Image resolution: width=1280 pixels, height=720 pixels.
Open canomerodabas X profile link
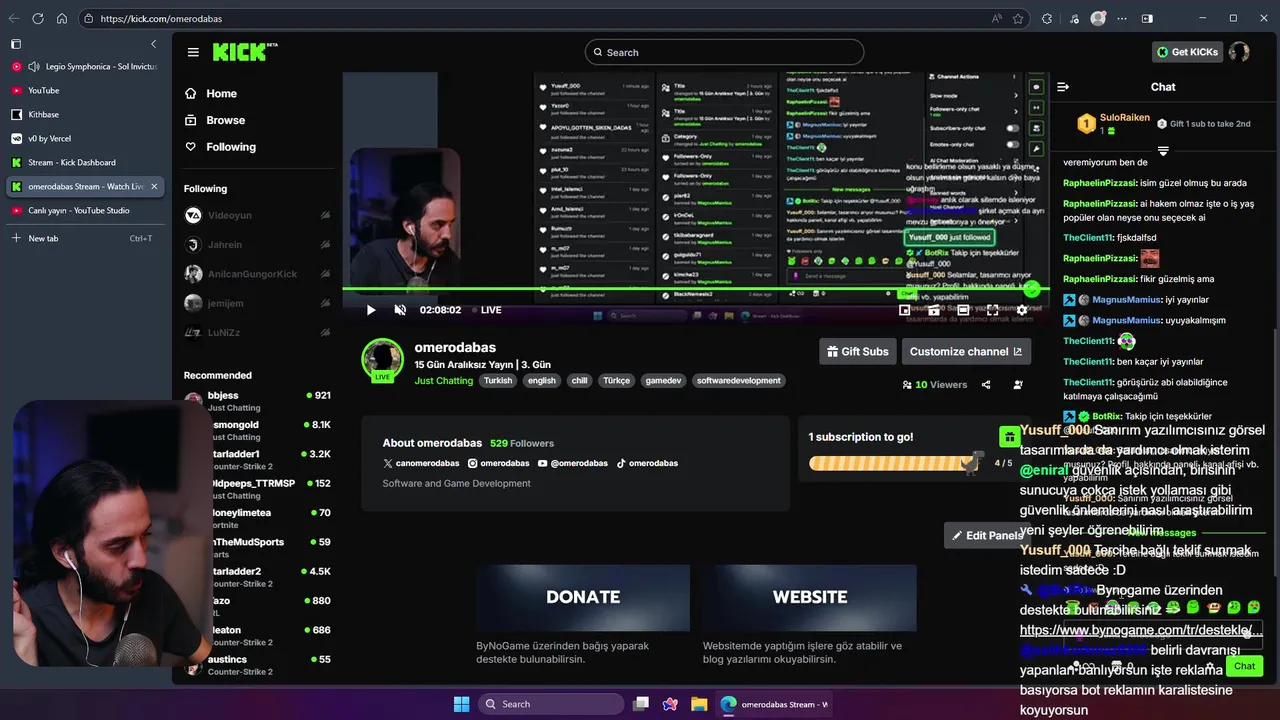coord(421,463)
